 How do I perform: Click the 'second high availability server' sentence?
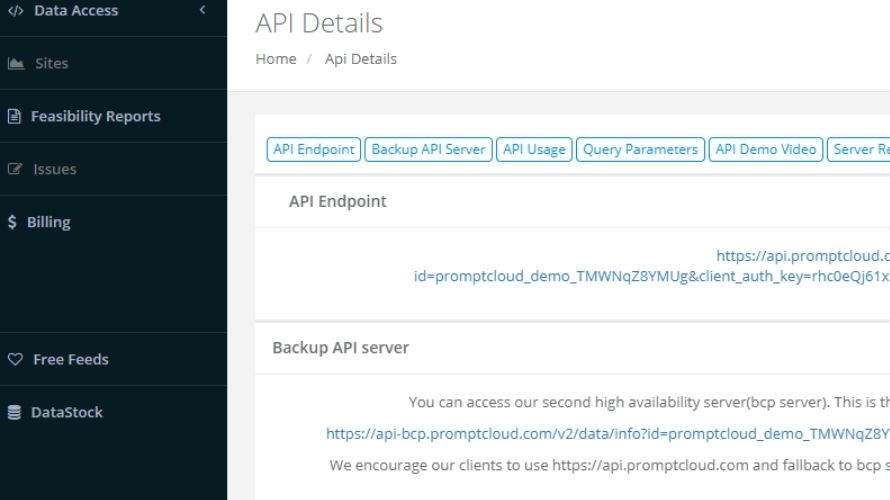(649, 402)
